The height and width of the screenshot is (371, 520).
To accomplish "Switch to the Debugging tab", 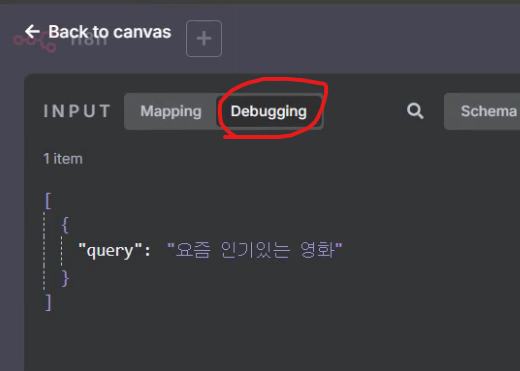I will tap(269, 111).
